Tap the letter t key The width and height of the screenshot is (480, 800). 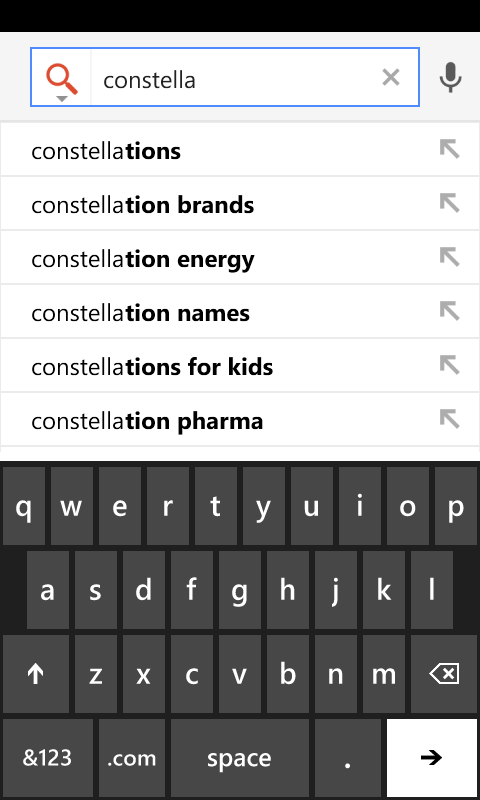coord(215,506)
